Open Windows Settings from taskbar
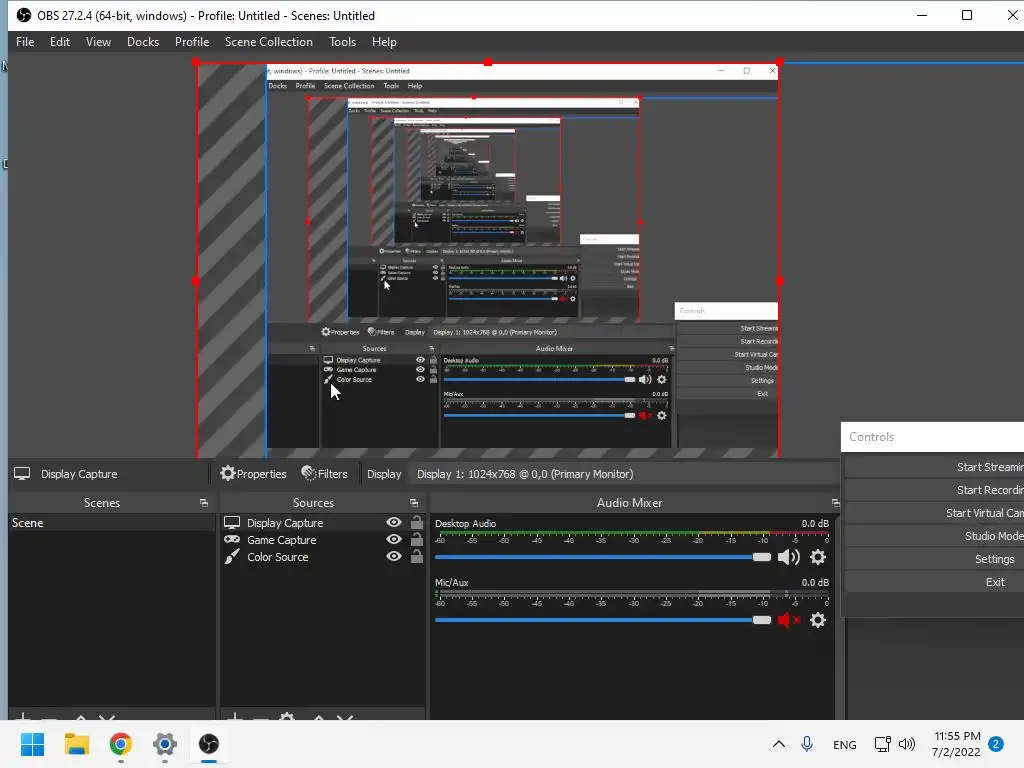Image resolution: width=1024 pixels, height=768 pixels. 165,744
